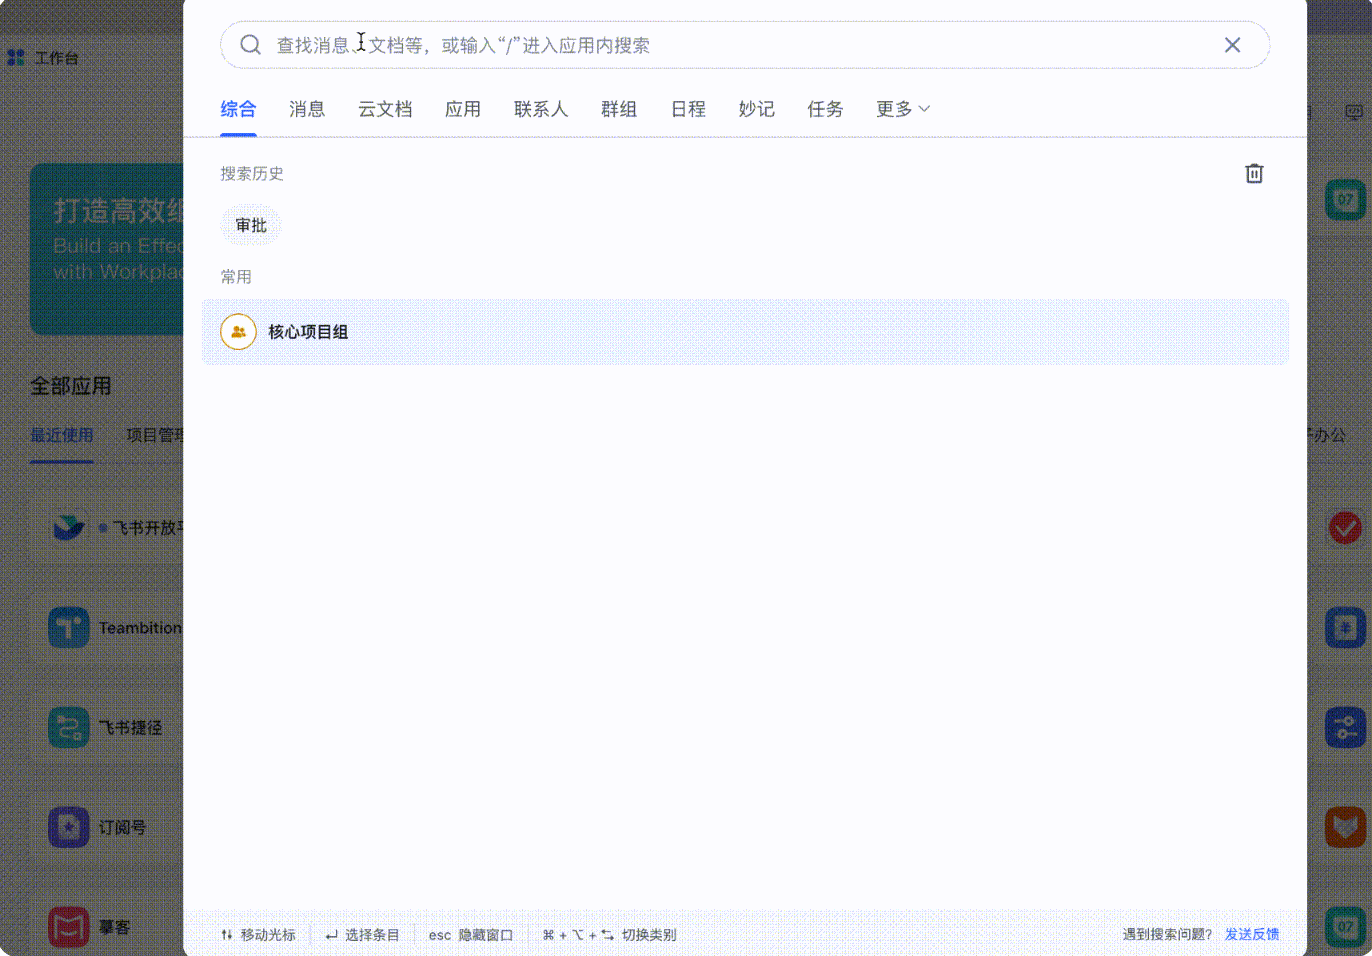Open the 订阅号 subscription app icon
This screenshot has width=1372, height=956.
point(67,827)
